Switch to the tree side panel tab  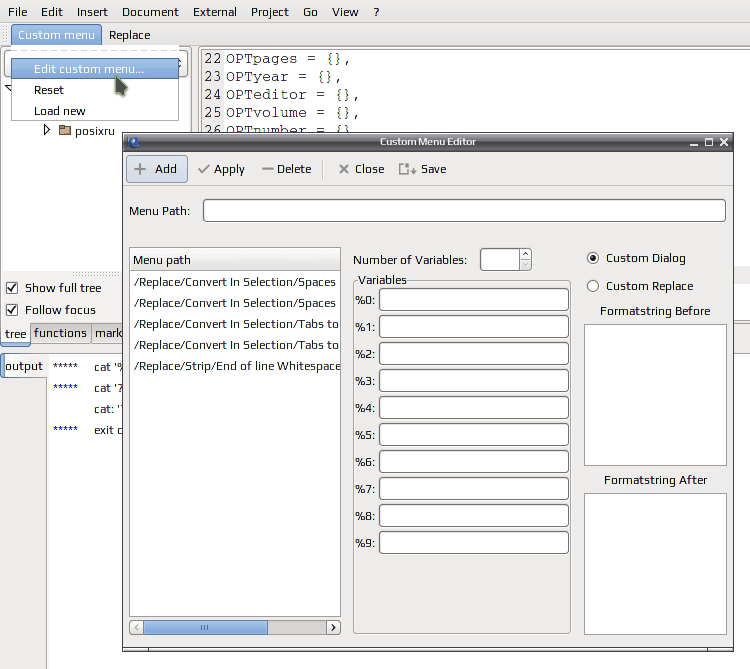tap(15, 334)
